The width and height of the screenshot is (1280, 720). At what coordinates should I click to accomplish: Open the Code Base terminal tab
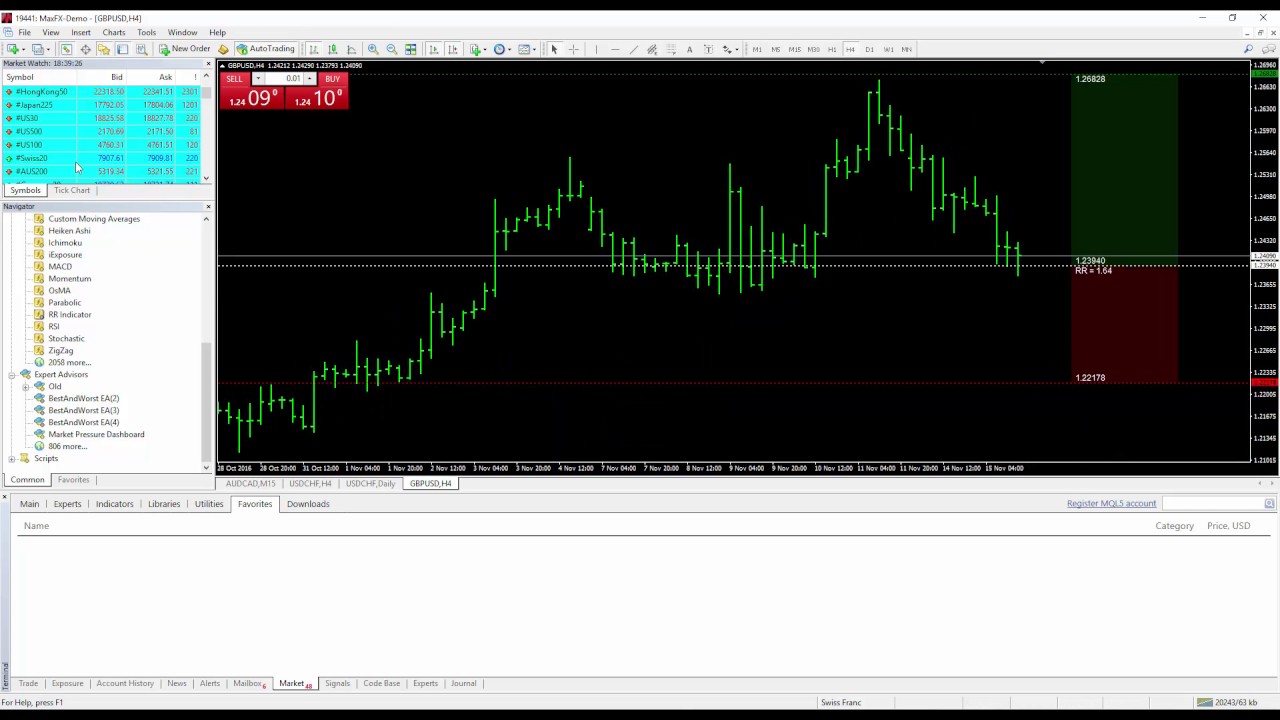(381, 683)
